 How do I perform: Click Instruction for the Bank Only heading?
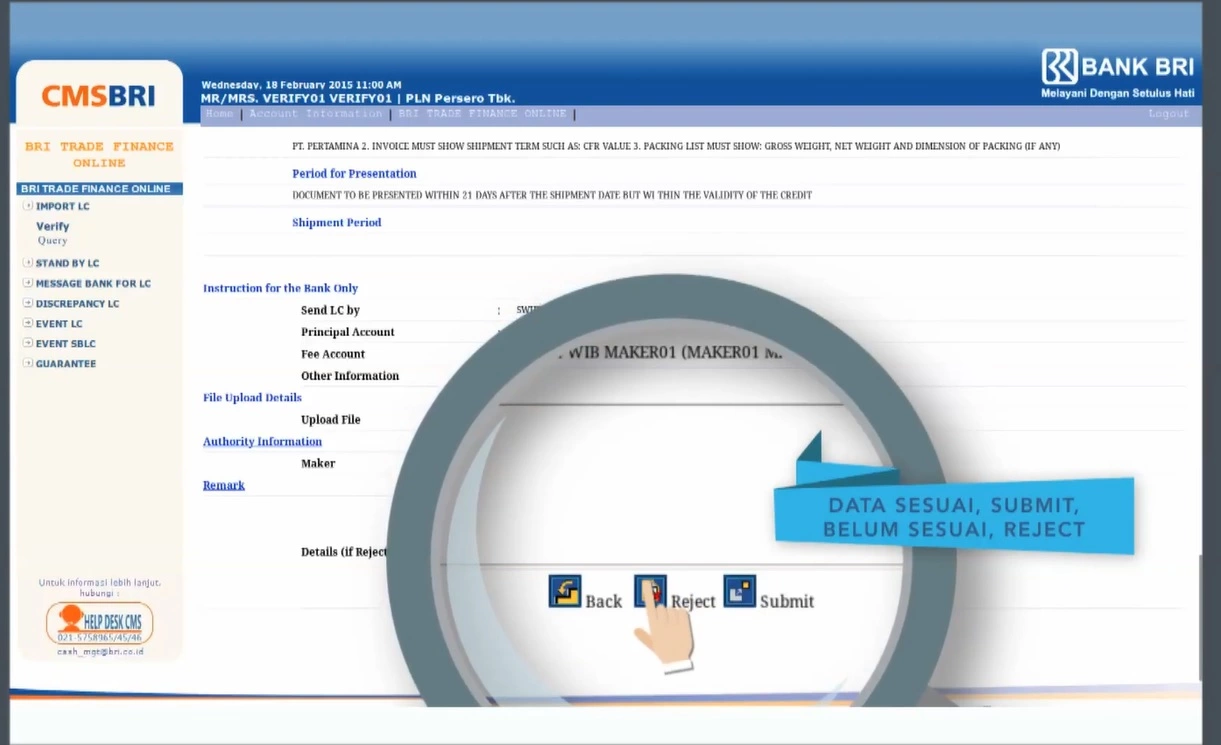pyautogui.click(x=280, y=288)
